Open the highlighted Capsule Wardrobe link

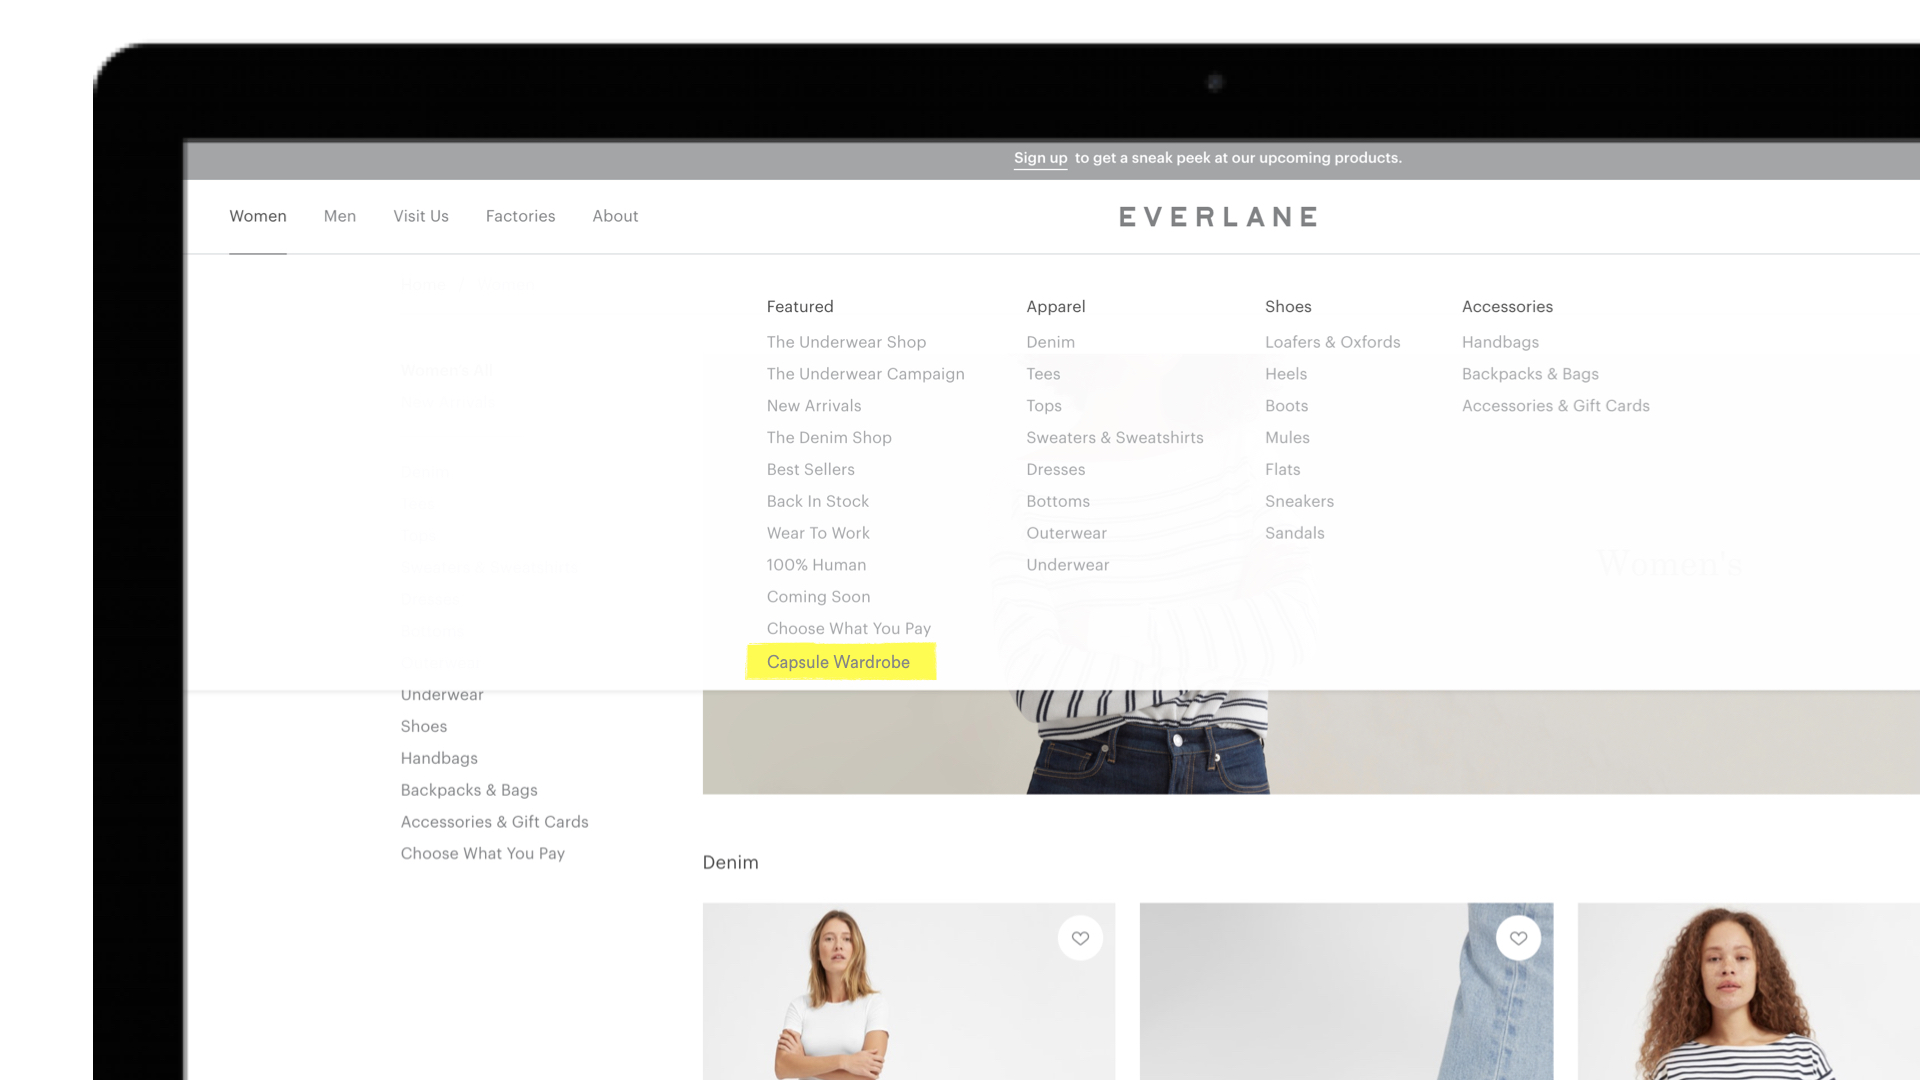pyautogui.click(x=838, y=662)
